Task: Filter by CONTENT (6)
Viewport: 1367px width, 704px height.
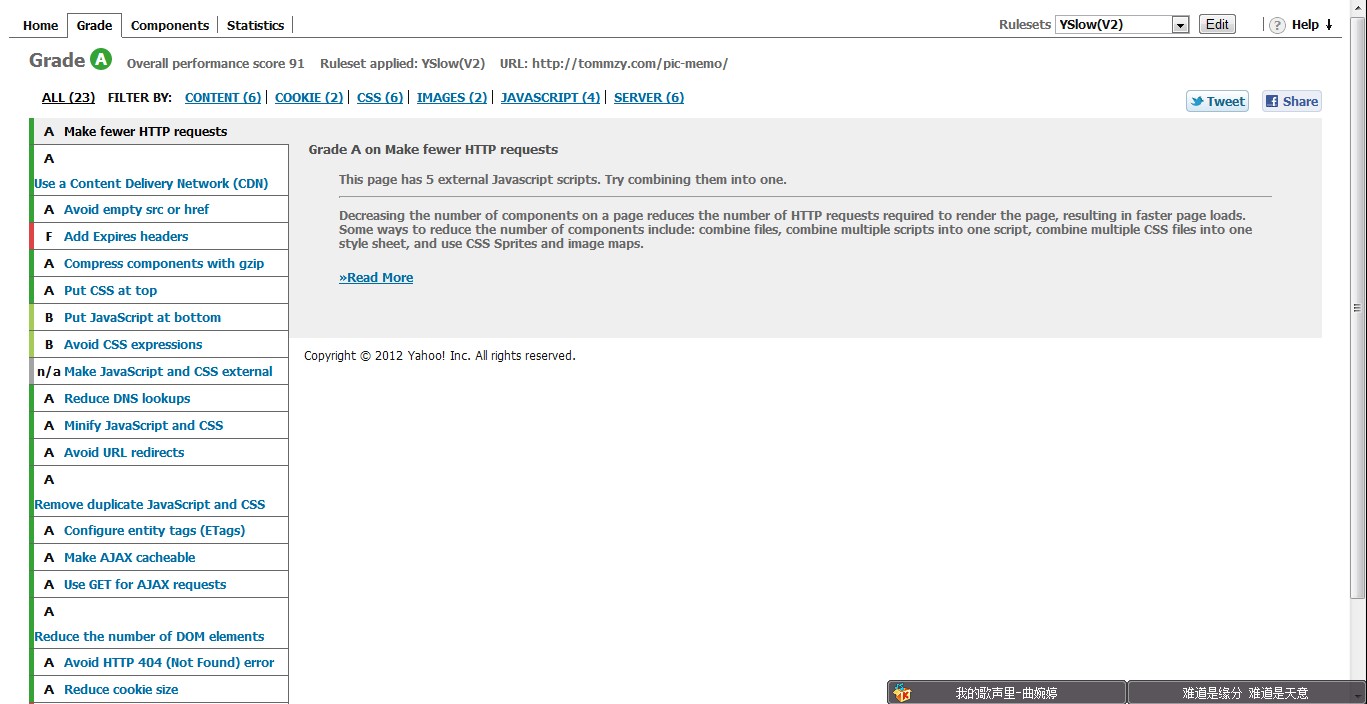Action: (223, 97)
